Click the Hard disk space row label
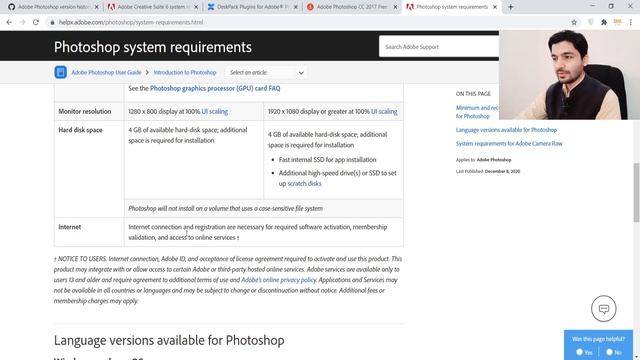Screen dimensions: 640x360 pyautogui.click(x=80, y=130)
